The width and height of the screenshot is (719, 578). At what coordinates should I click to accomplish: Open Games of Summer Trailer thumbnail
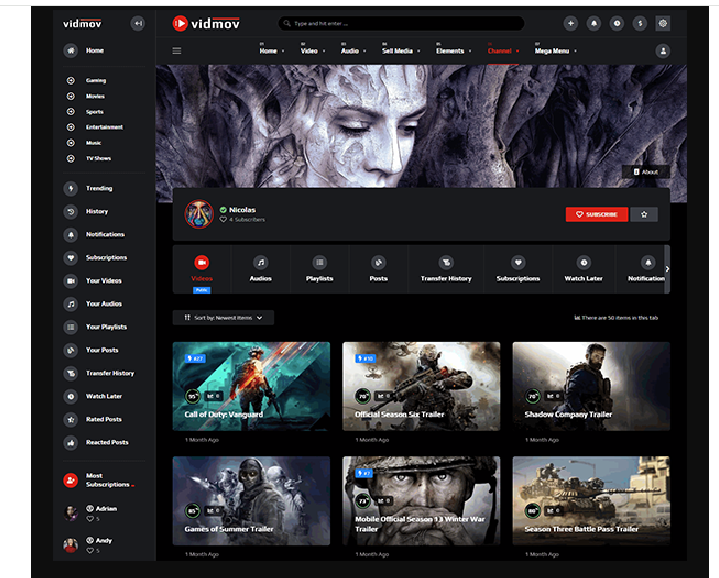(251, 500)
